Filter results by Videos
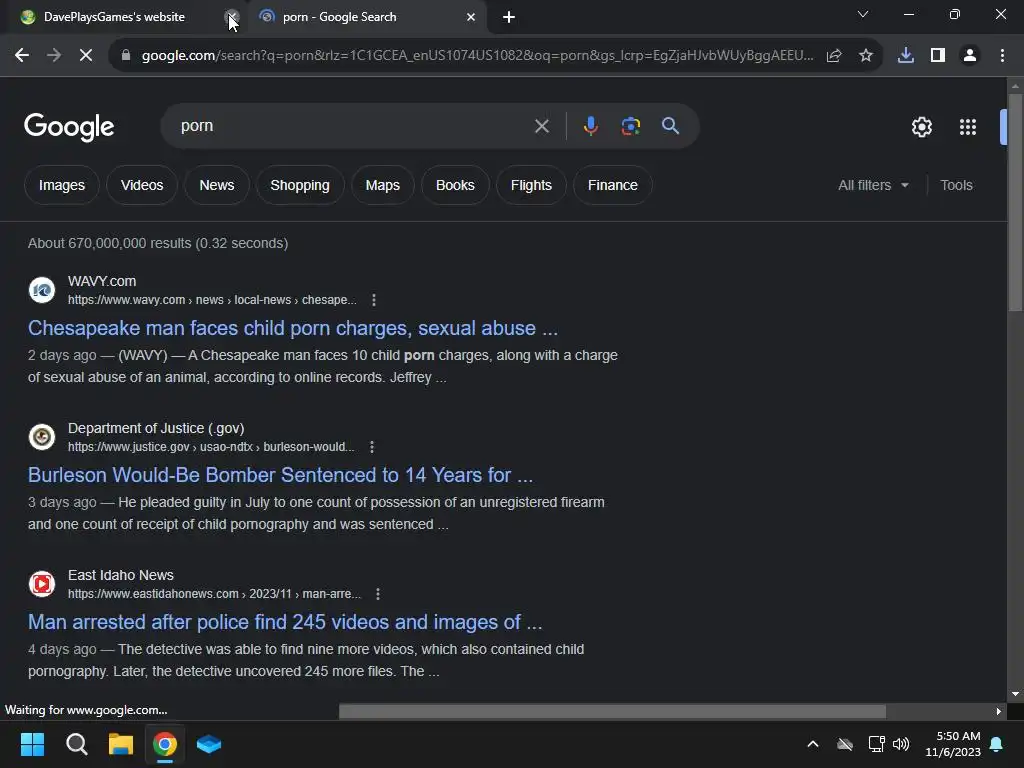Screen dimensions: 1024x768 [142, 185]
